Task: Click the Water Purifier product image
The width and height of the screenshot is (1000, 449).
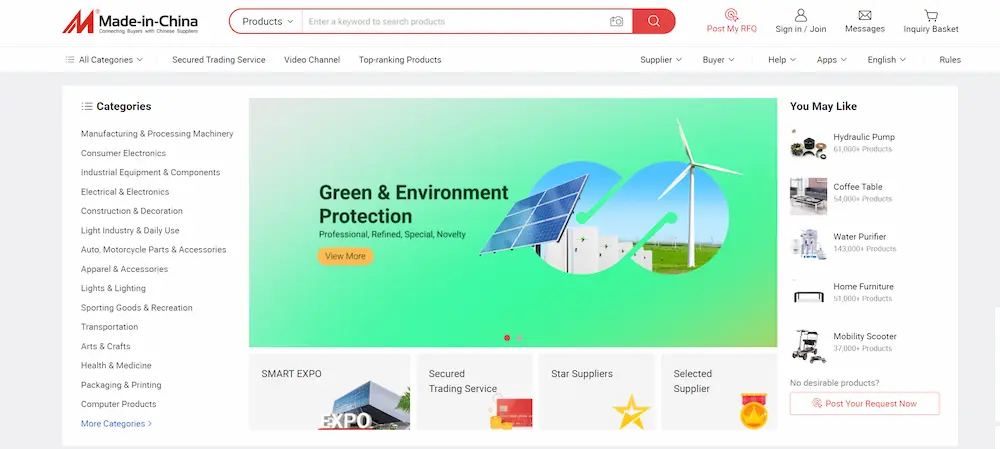Action: coord(809,244)
